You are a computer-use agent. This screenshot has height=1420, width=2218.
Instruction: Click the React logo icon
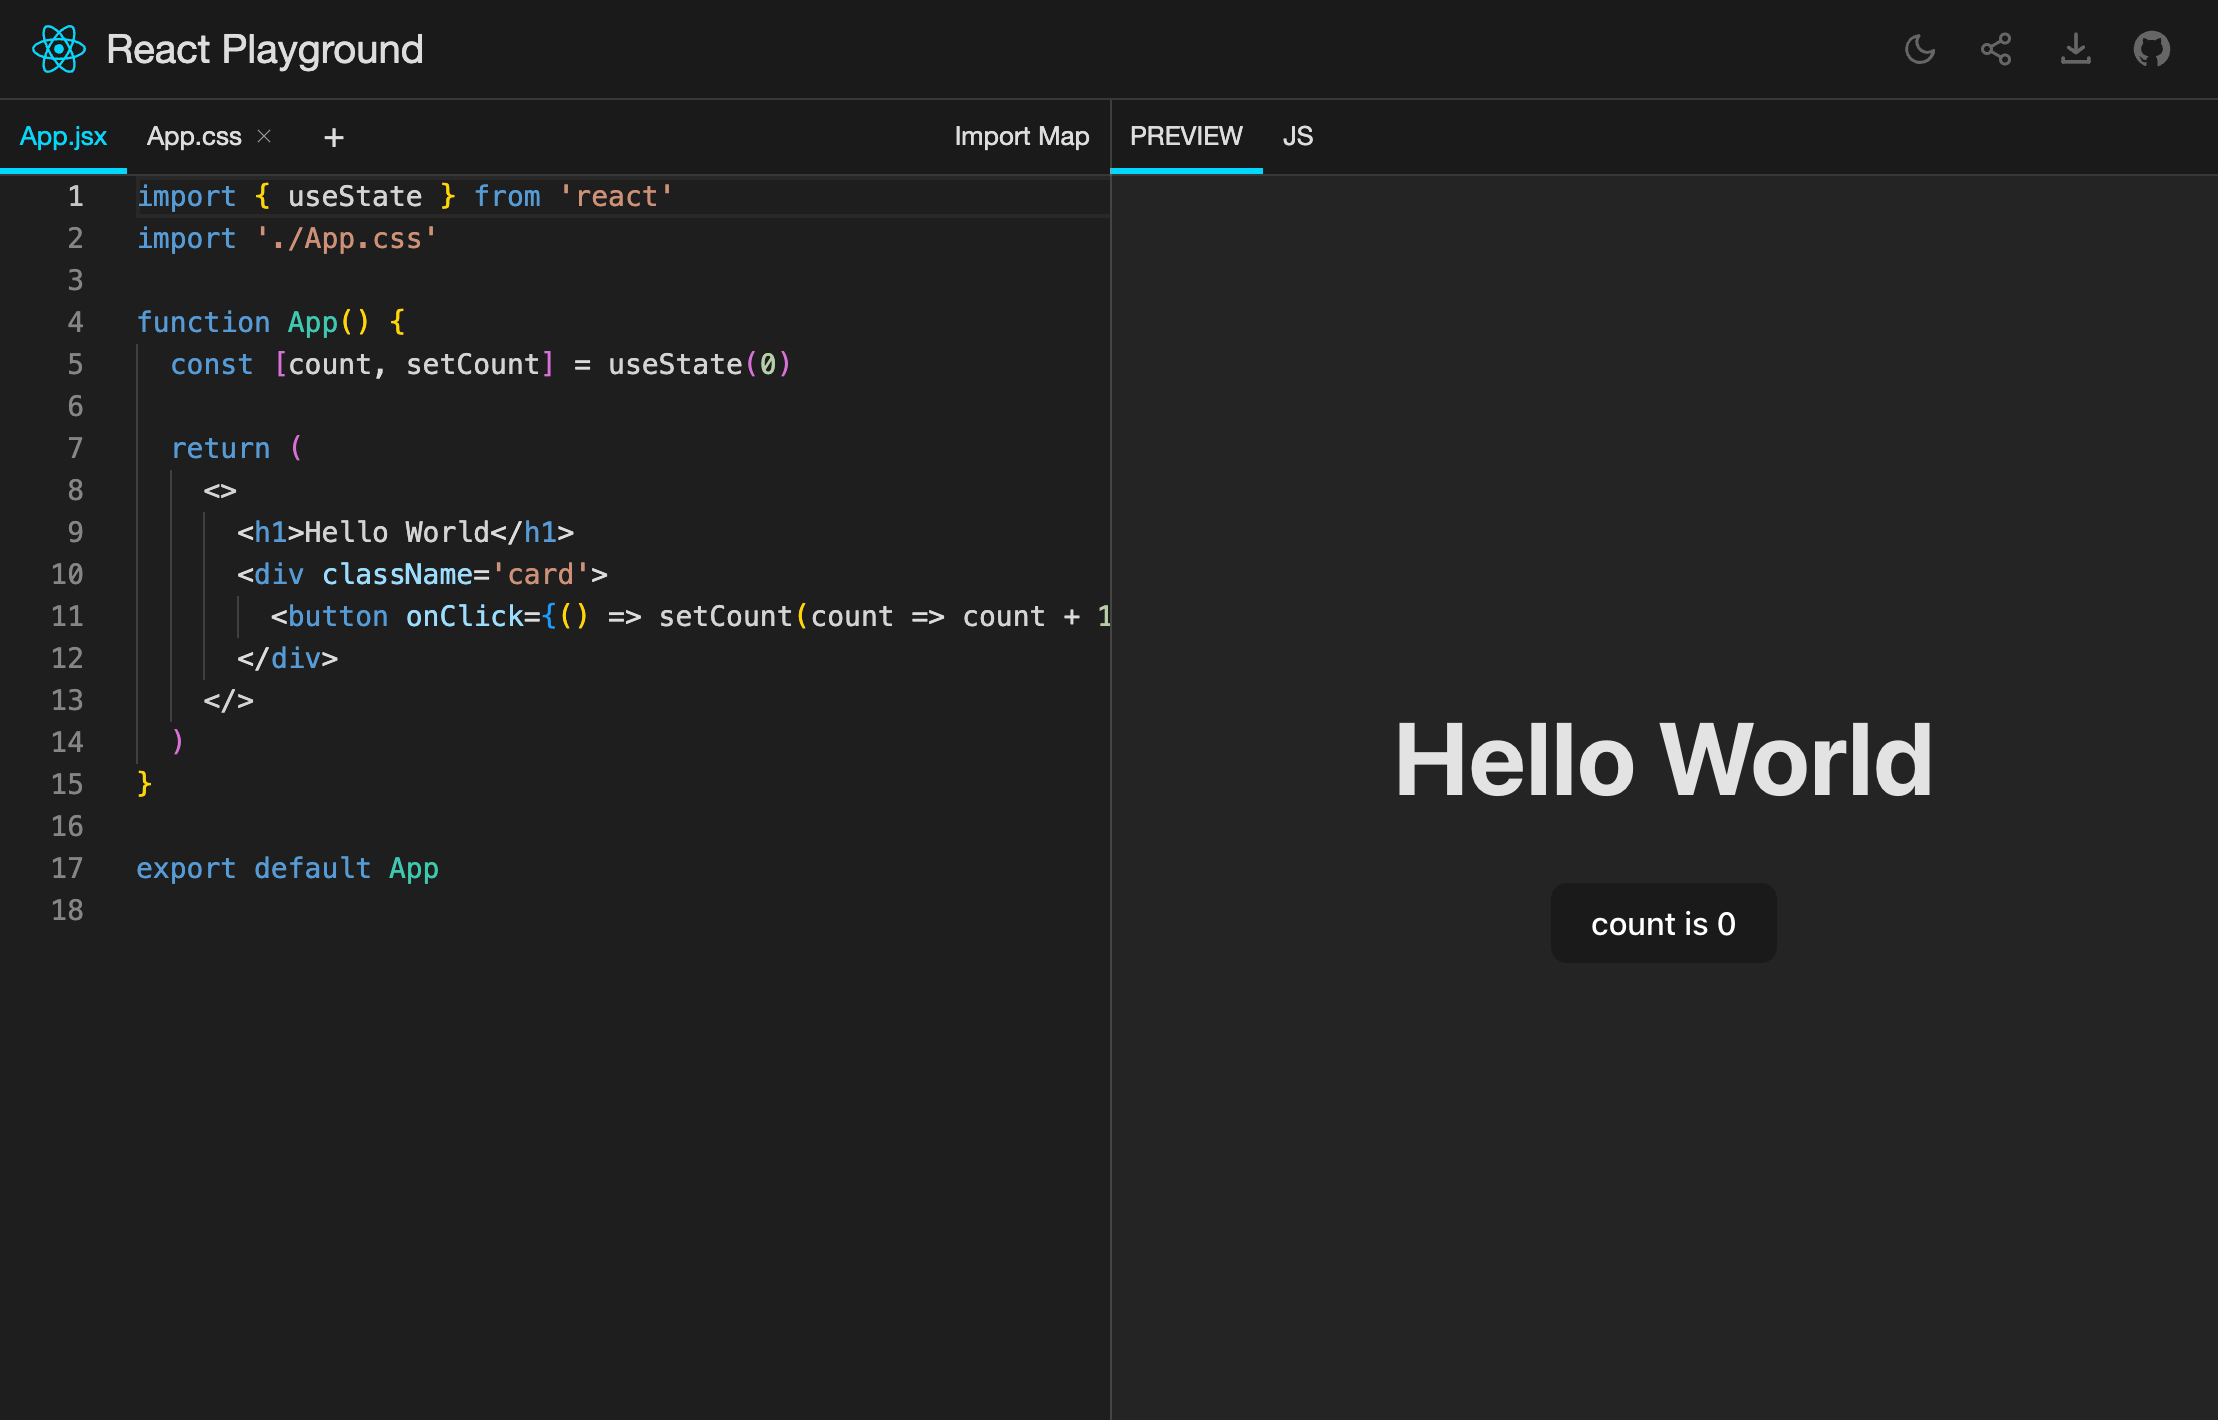click(x=58, y=49)
